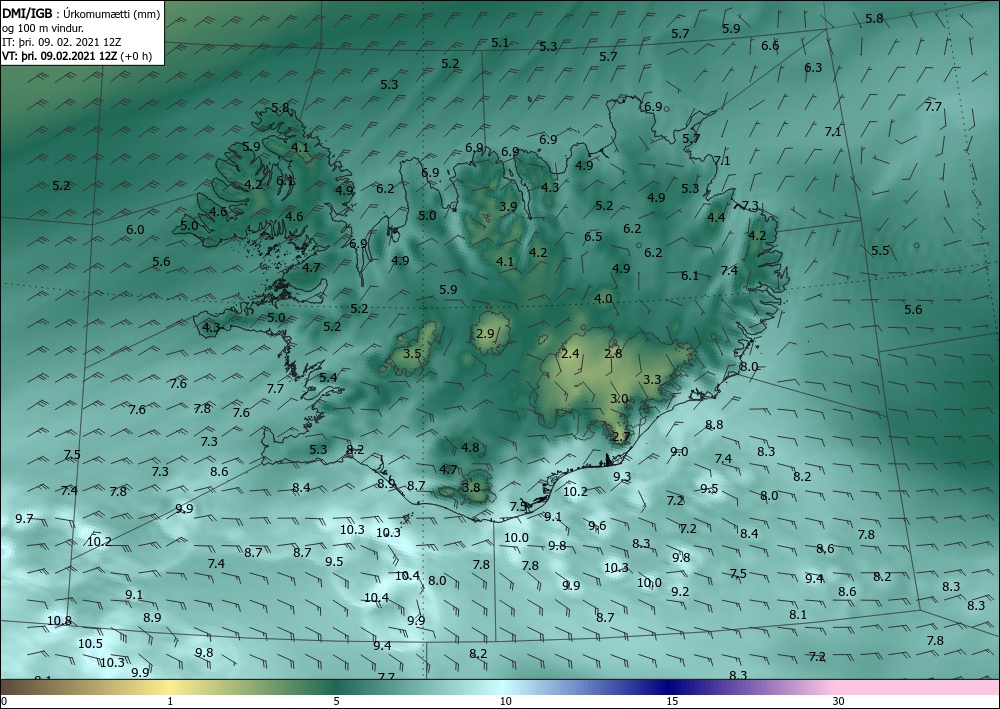1000x709 pixels.
Task: Click the '15' label on the color scale
Action: click(x=672, y=701)
